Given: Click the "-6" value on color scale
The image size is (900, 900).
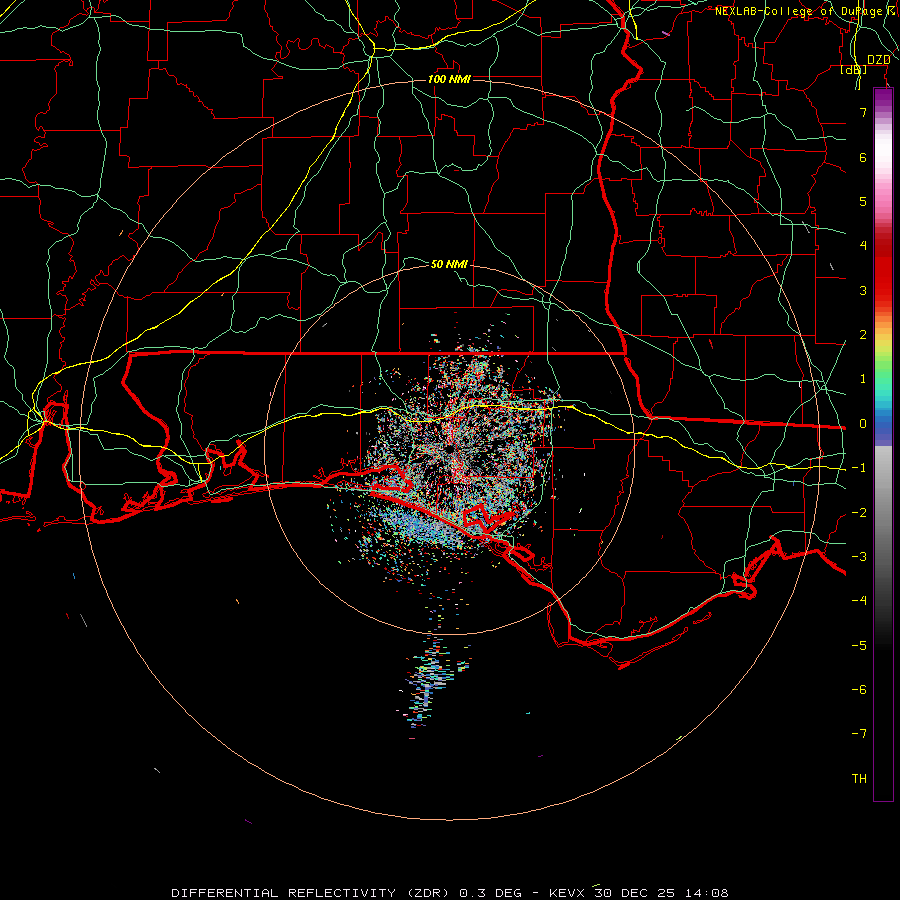Looking at the screenshot, I should (x=859, y=690).
